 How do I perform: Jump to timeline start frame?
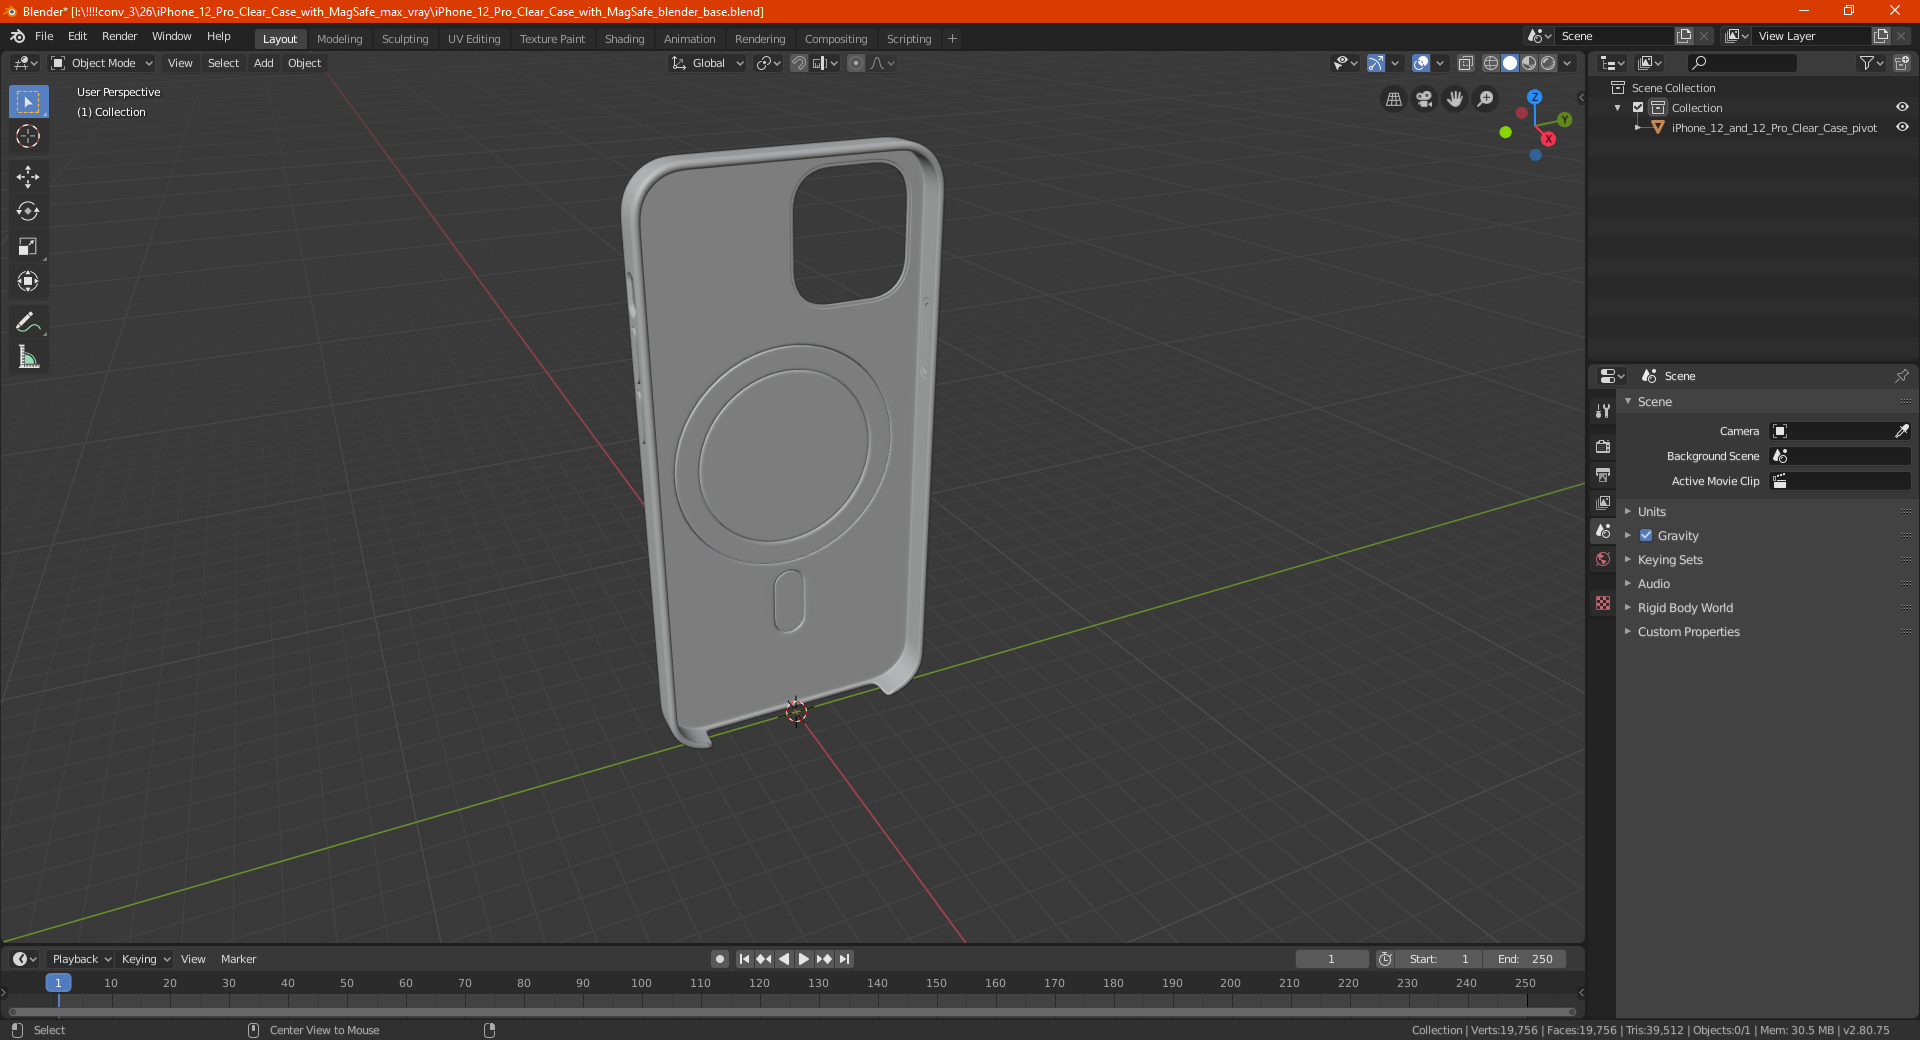coord(744,959)
